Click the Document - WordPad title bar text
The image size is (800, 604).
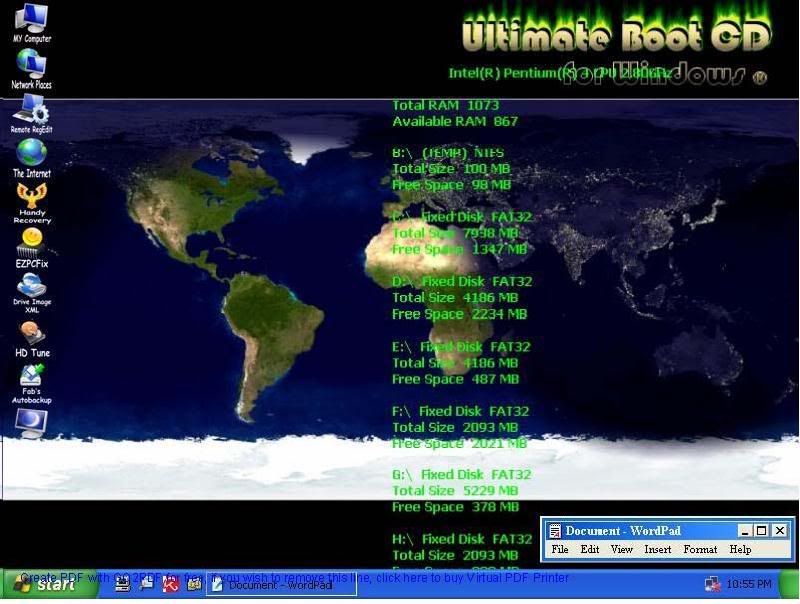point(623,531)
